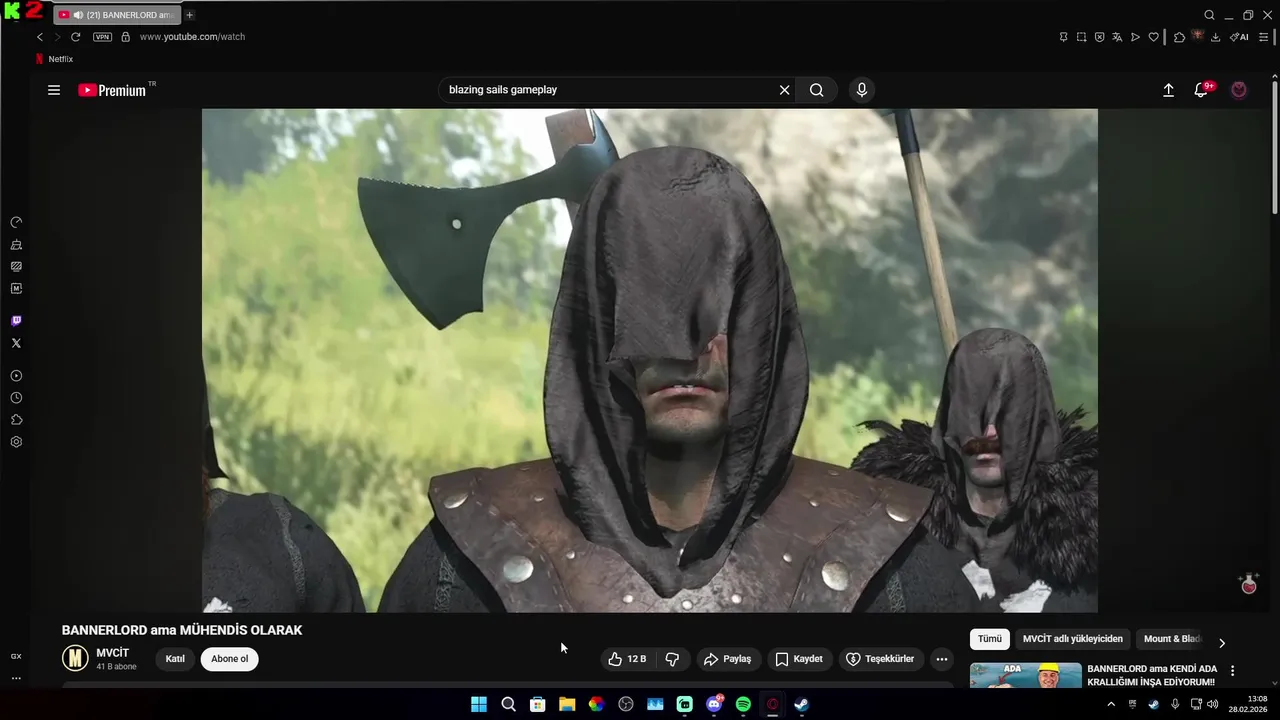
Task: Open more actions three-dot button
Action: pos(941,659)
